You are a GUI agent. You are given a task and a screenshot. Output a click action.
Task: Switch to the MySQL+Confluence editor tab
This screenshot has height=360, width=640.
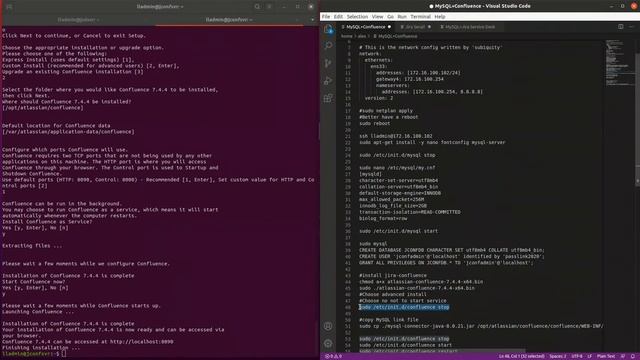(366, 27)
